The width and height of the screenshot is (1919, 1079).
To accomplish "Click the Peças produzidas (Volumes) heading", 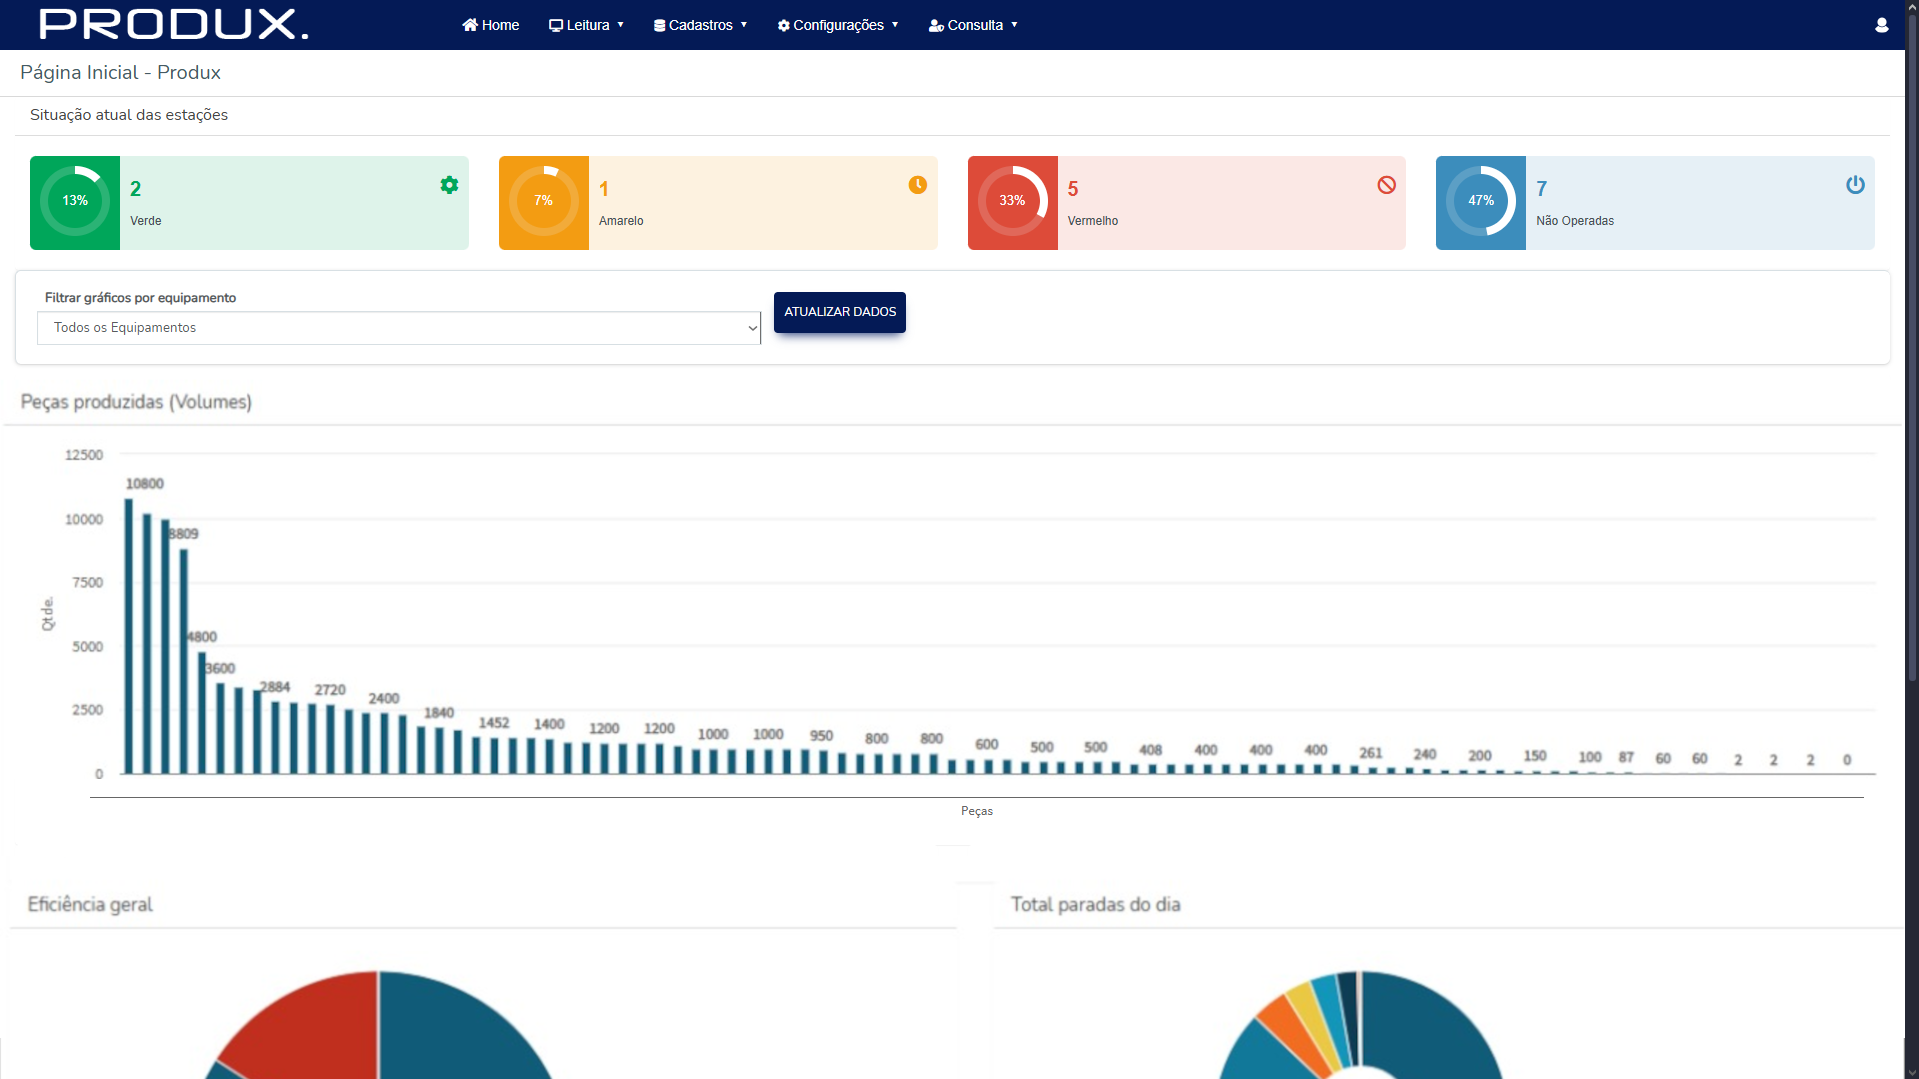I will 136,402.
